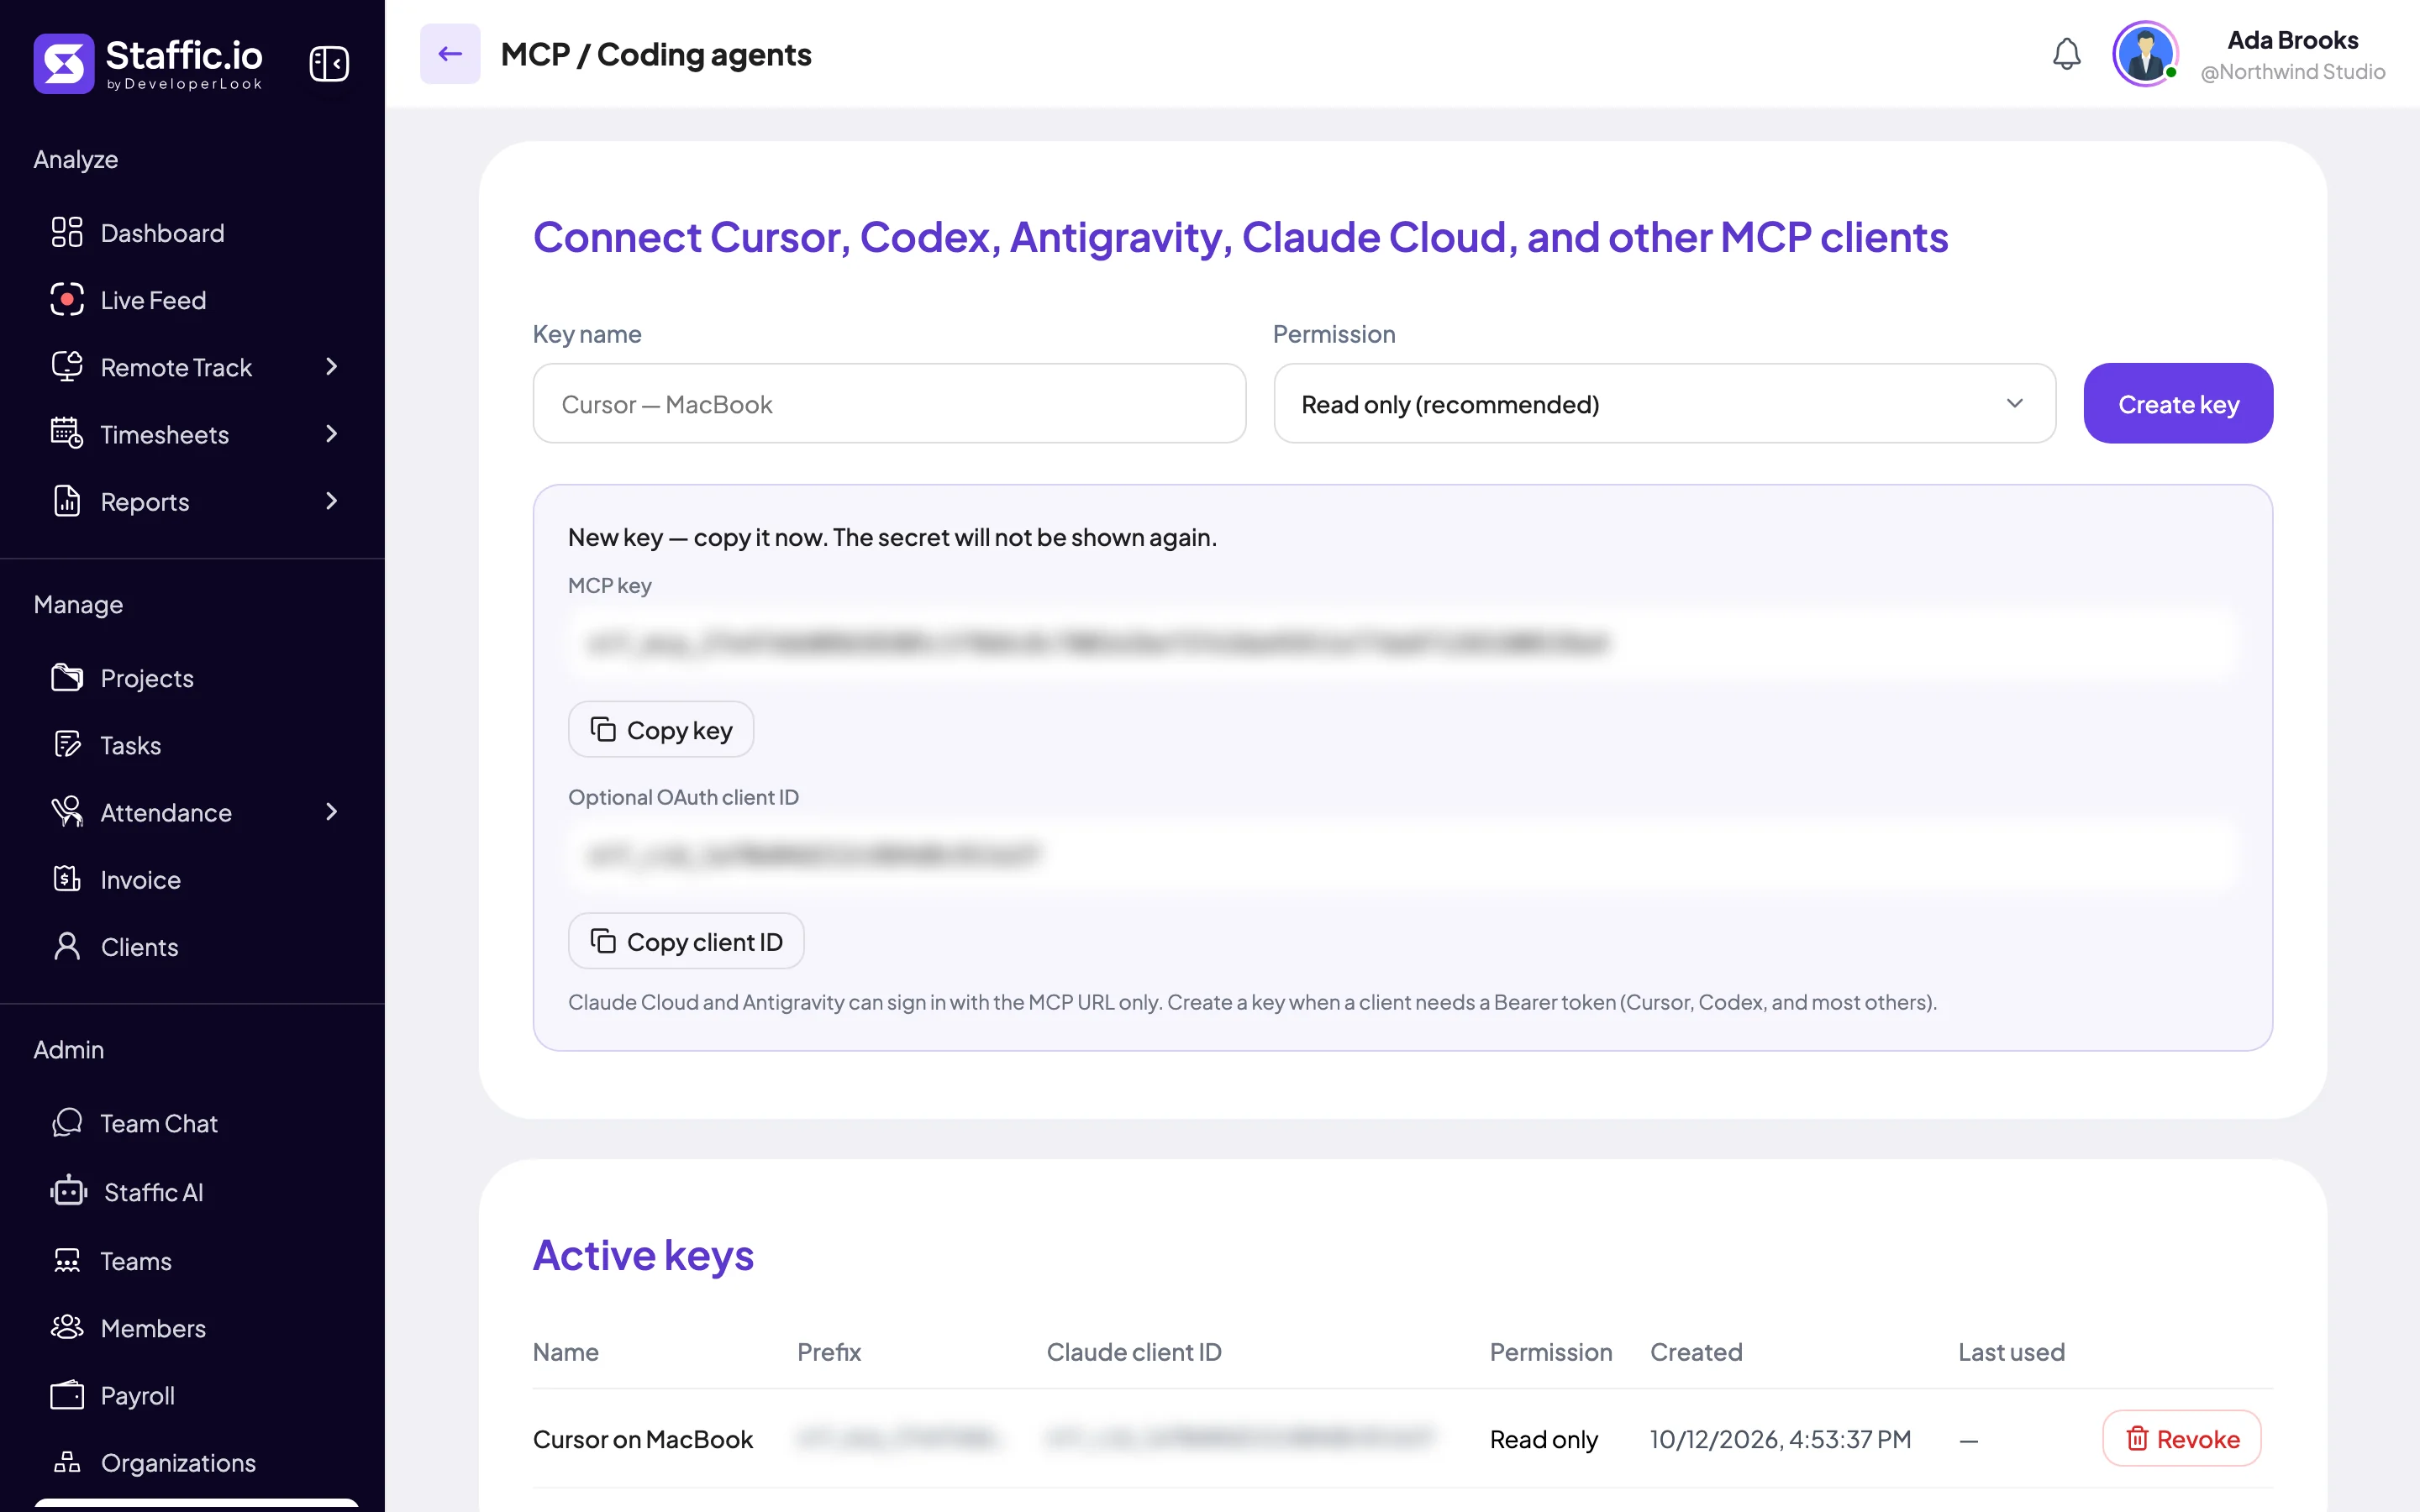Click the Members group icon
Screen dimensions: 2420x1512
point(67,1327)
